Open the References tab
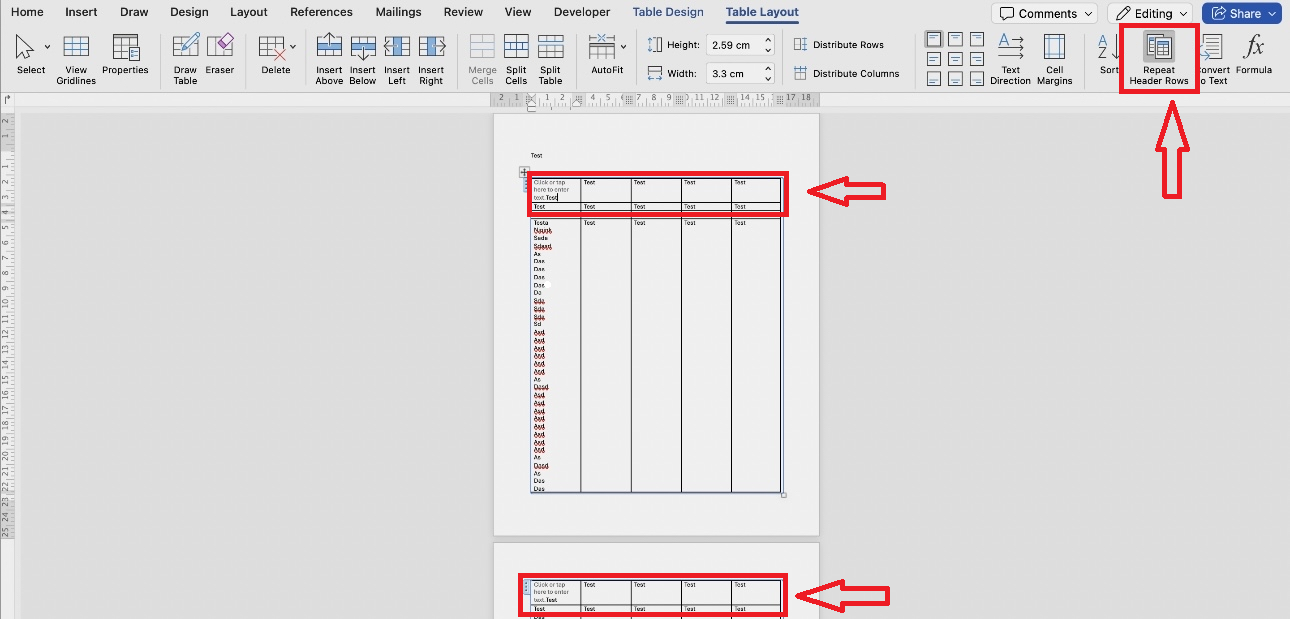Viewport: 1290px width, 619px height. click(x=322, y=12)
